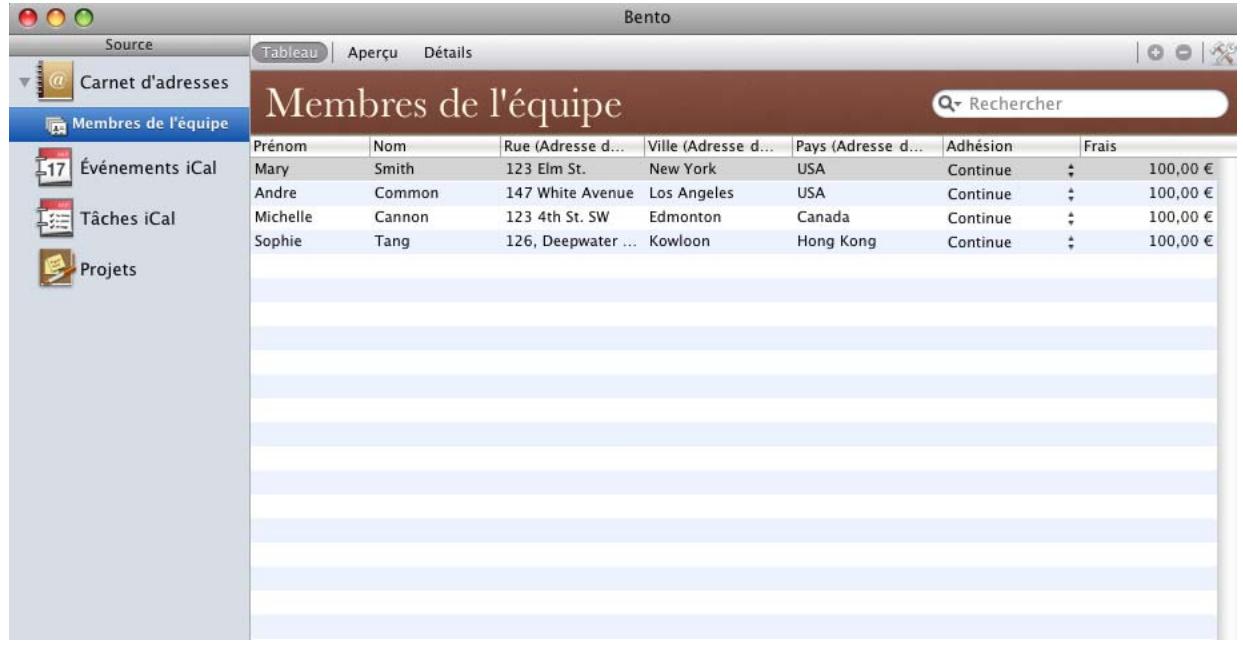Image resolution: width=1243 pixels, height=645 pixels.
Task: Select the cell "Kowloon"
Action: pos(717,242)
